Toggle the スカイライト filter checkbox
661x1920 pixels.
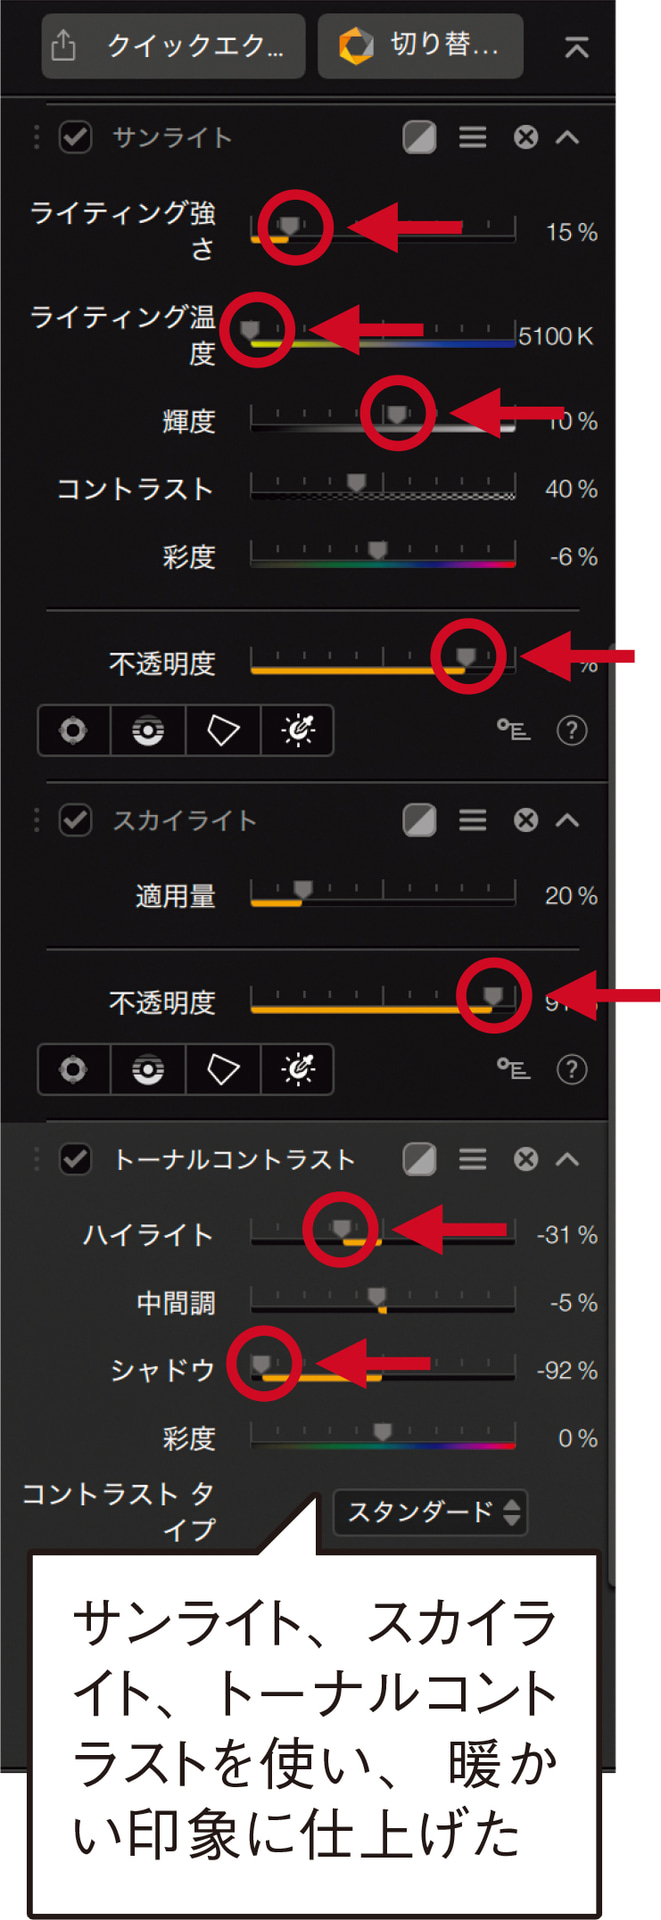click(x=76, y=820)
